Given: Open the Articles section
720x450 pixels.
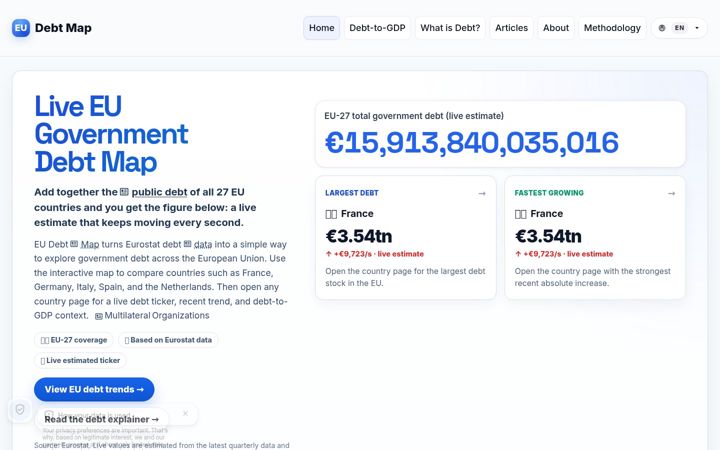Looking at the screenshot, I should coord(511,28).
